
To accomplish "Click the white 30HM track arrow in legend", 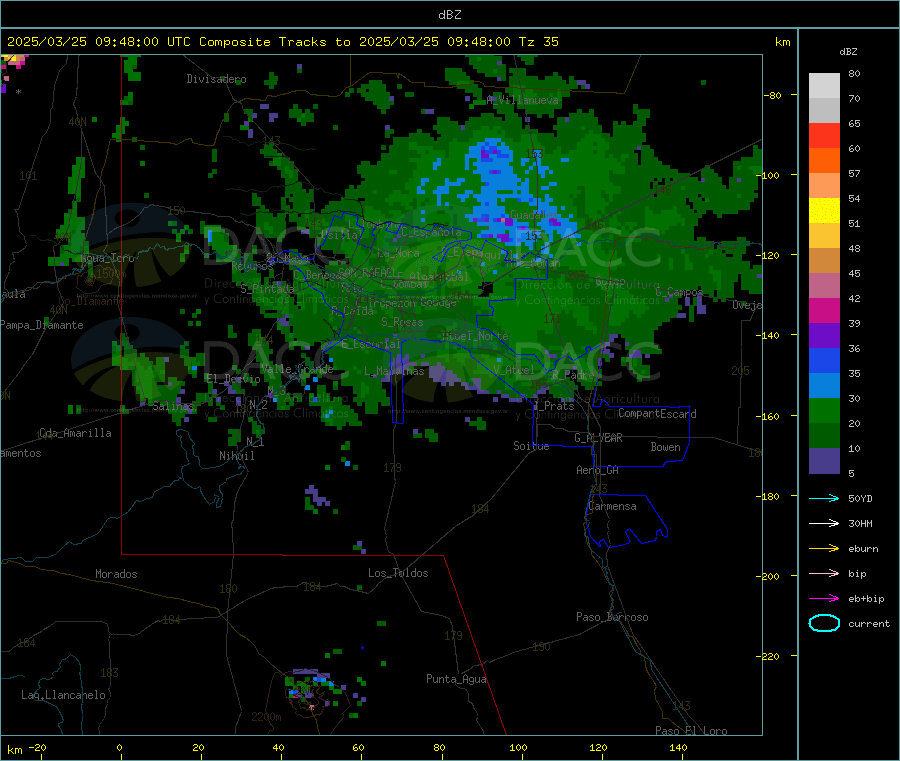I will pyautogui.click(x=824, y=523).
